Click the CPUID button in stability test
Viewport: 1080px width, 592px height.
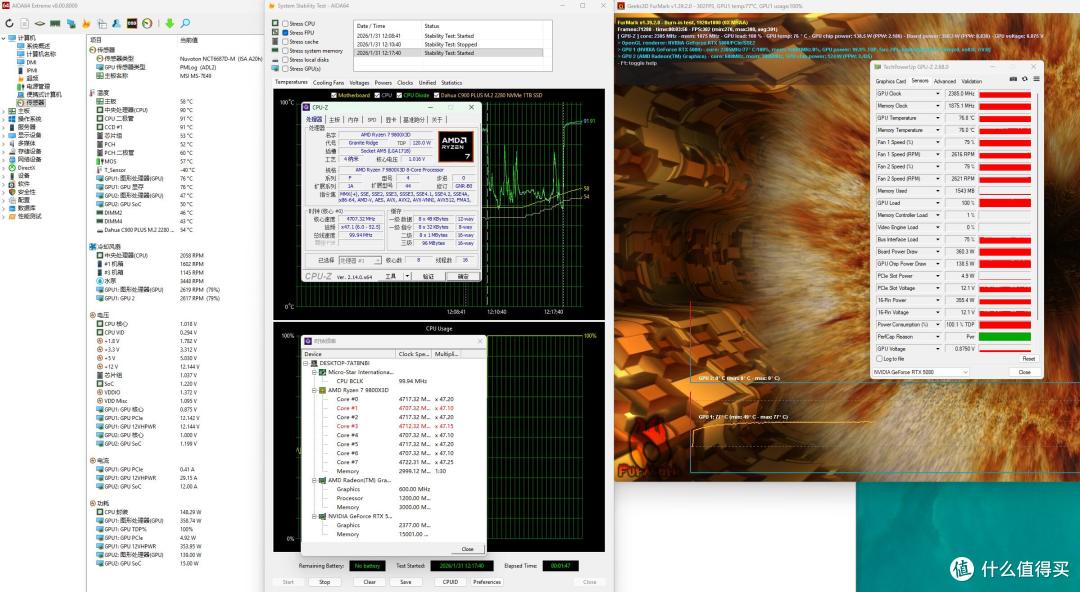tap(450, 582)
